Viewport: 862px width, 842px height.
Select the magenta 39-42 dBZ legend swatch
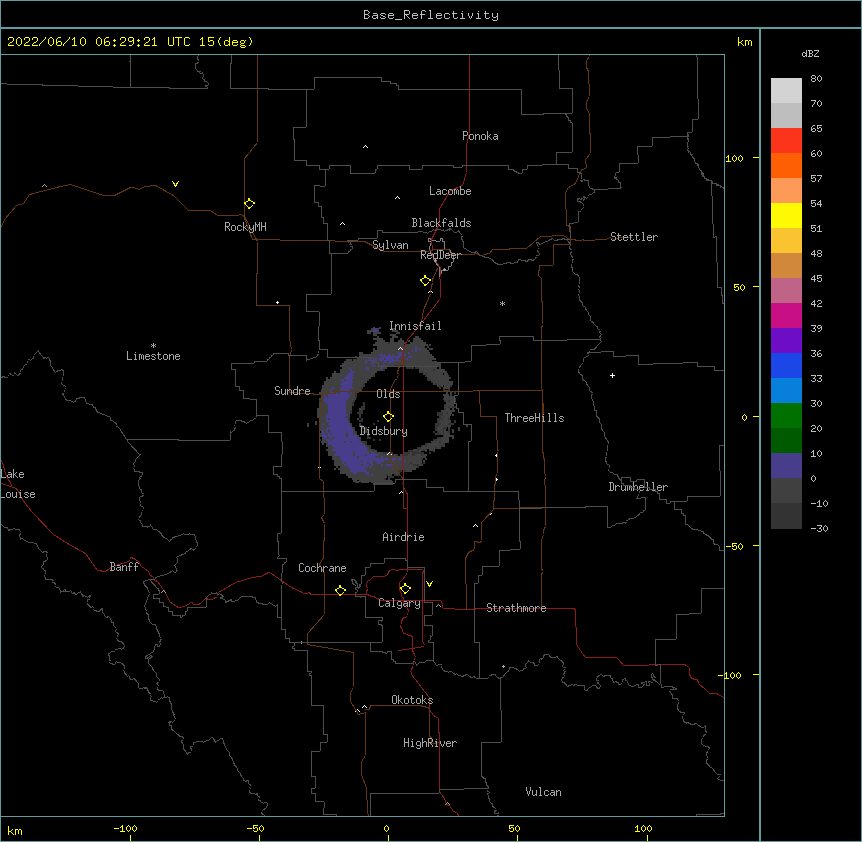pyautogui.click(x=786, y=315)
